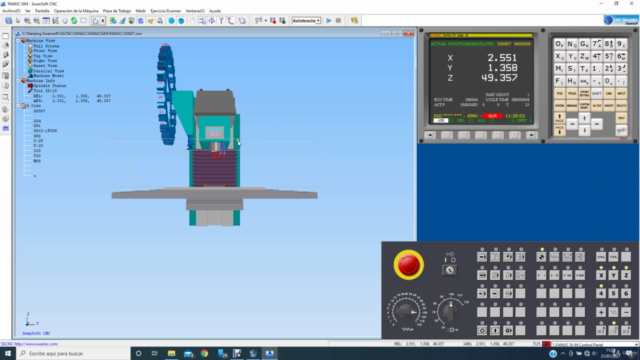Viewport: 640px width, 360px height.
Task: Click the Windows search box
Action: click(x=73, y=353)
